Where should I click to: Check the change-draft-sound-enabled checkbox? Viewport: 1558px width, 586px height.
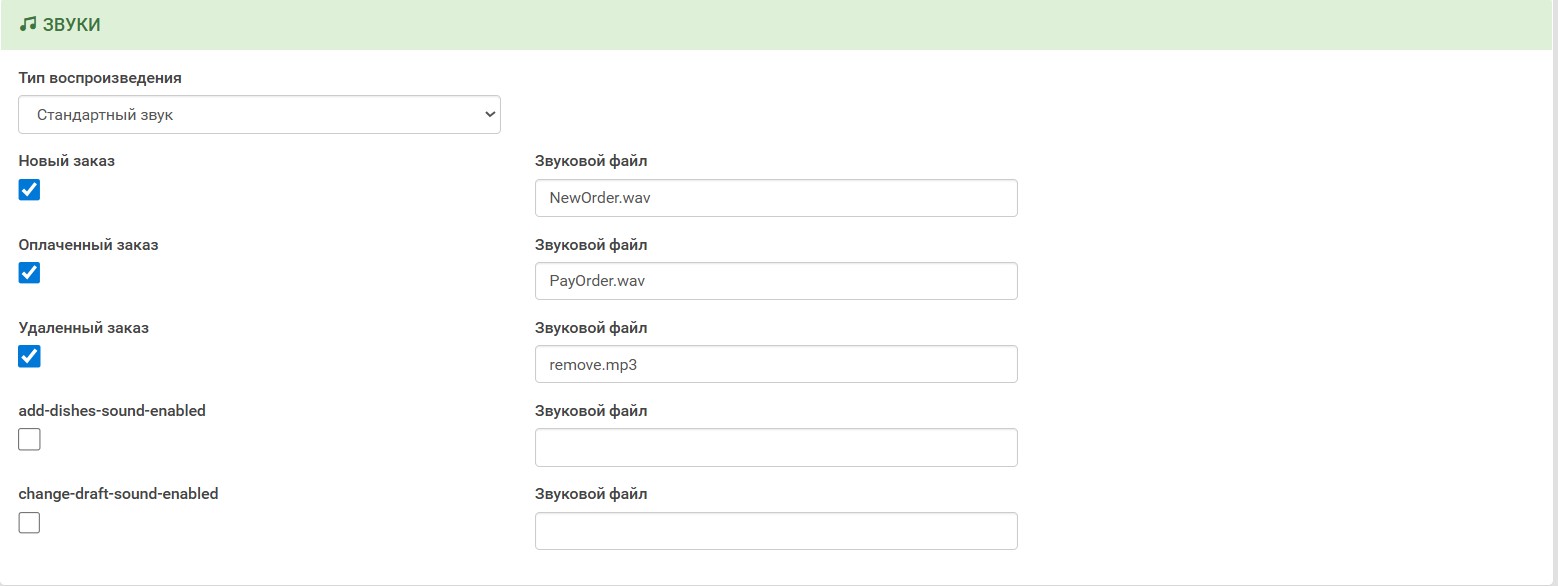30,522
